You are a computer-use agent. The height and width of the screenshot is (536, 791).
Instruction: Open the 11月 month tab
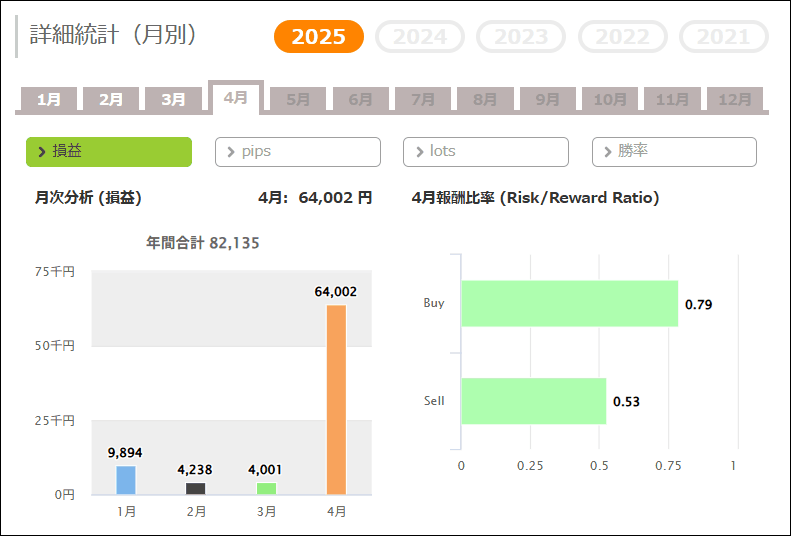tap(672, 99)
